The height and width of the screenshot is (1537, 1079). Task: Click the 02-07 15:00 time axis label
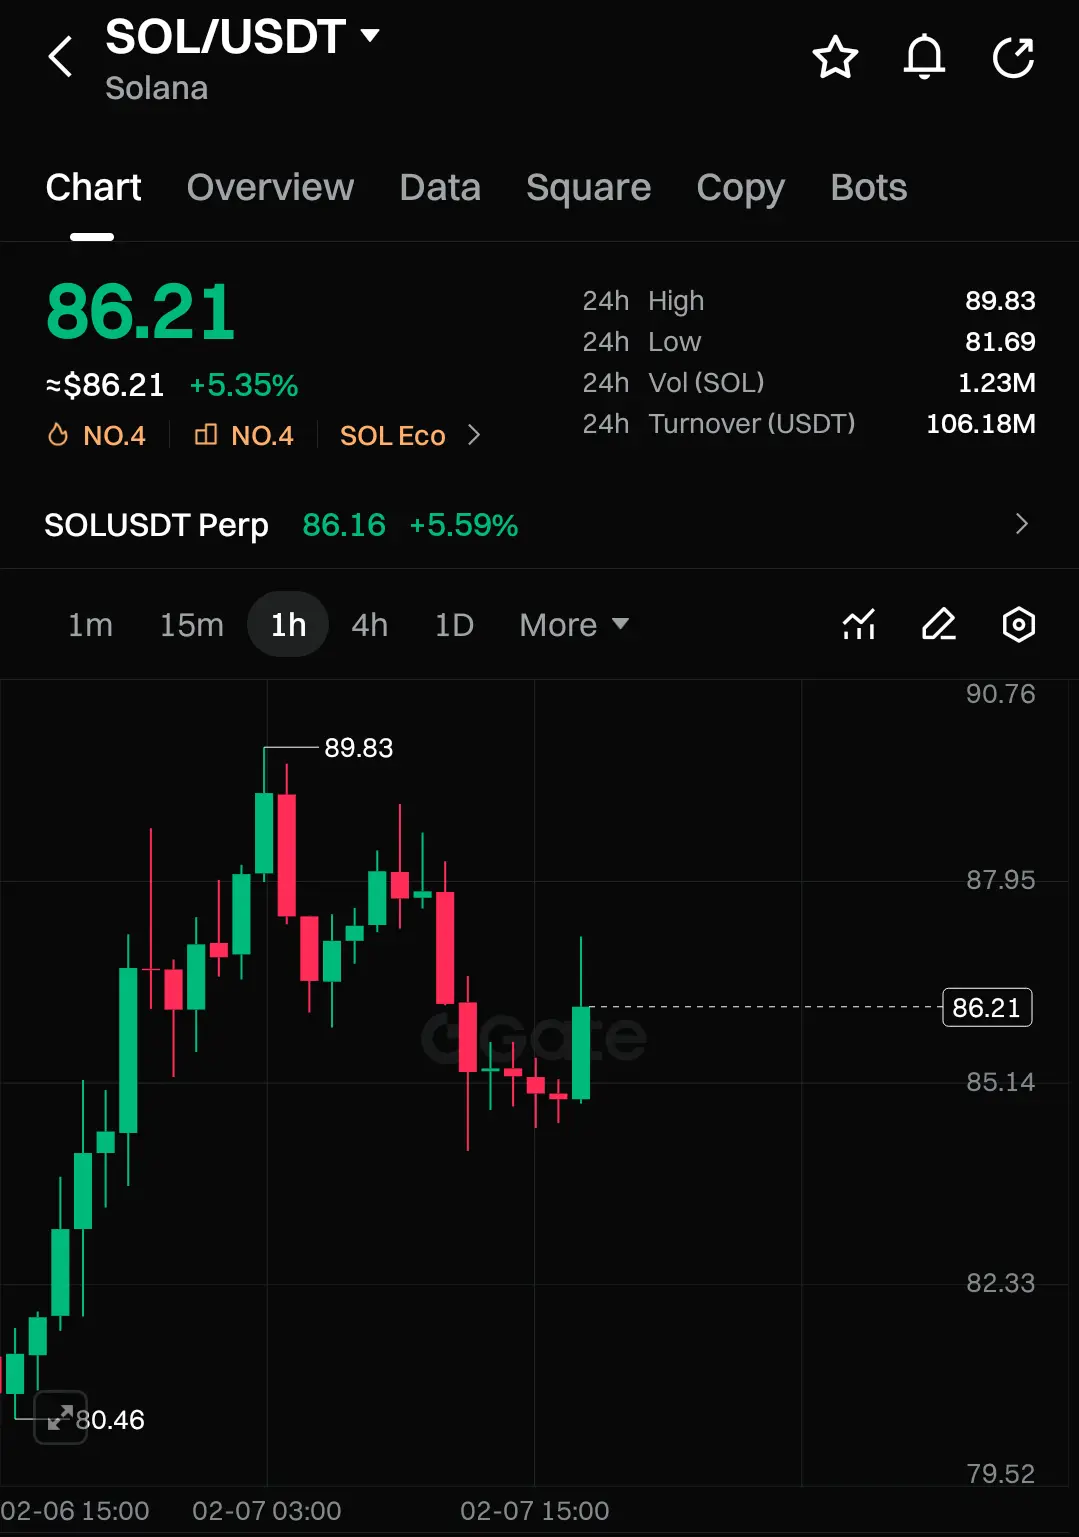pyautogui.click(x=534, y=1511)
